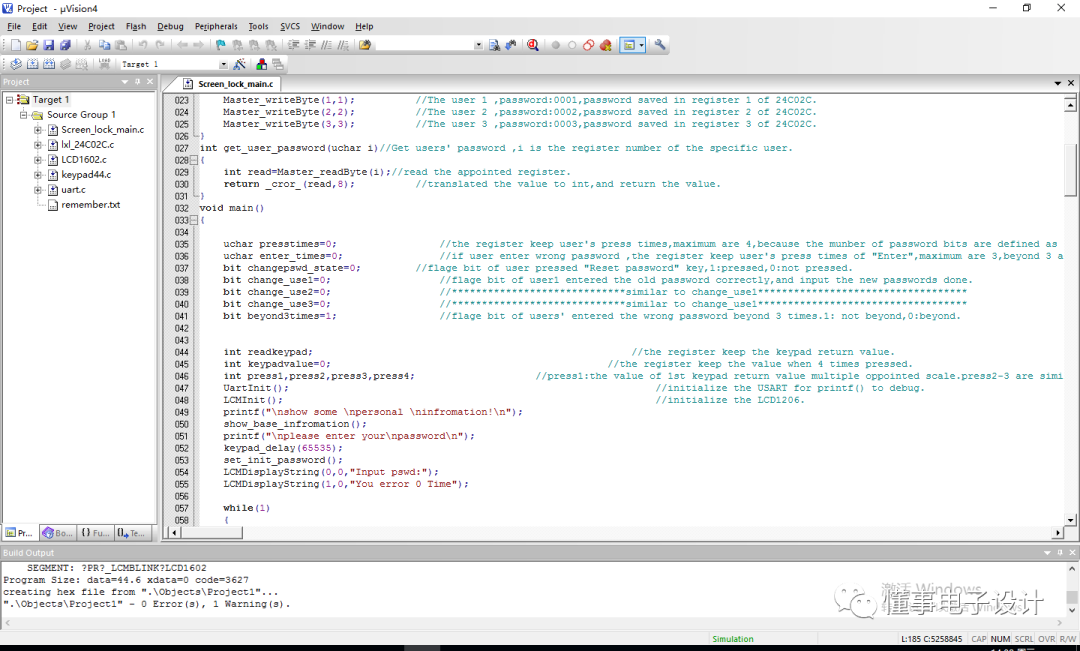Expand Screen_lock_main.c in project tree
Image resolution: width=1080 pixels, height=651 pixels.
pos(39,130)
